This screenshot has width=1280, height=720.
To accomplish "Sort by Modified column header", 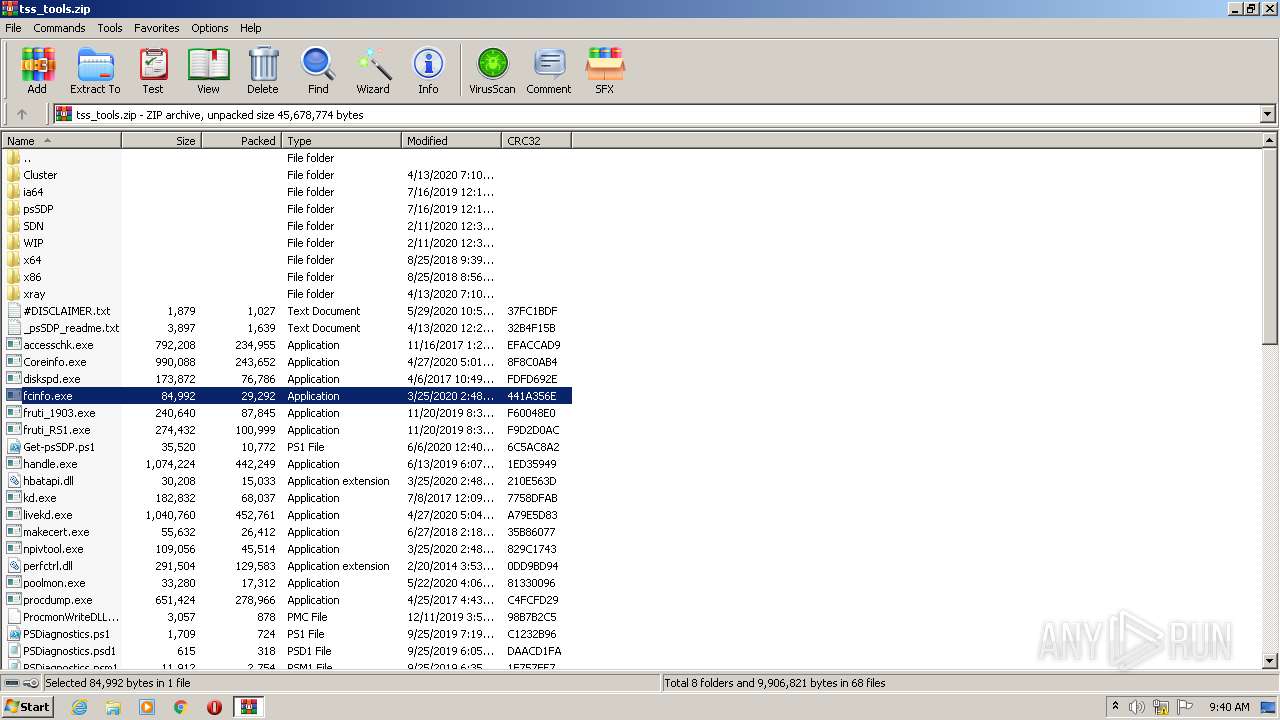I will tap(451, 141).
